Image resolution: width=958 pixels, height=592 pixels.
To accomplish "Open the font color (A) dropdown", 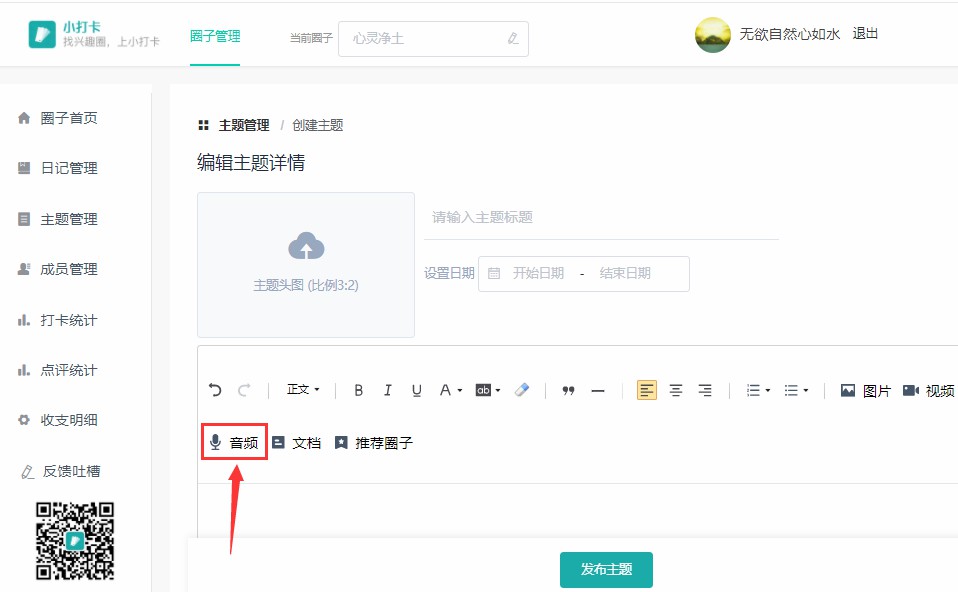I will (x=451, y=390).
